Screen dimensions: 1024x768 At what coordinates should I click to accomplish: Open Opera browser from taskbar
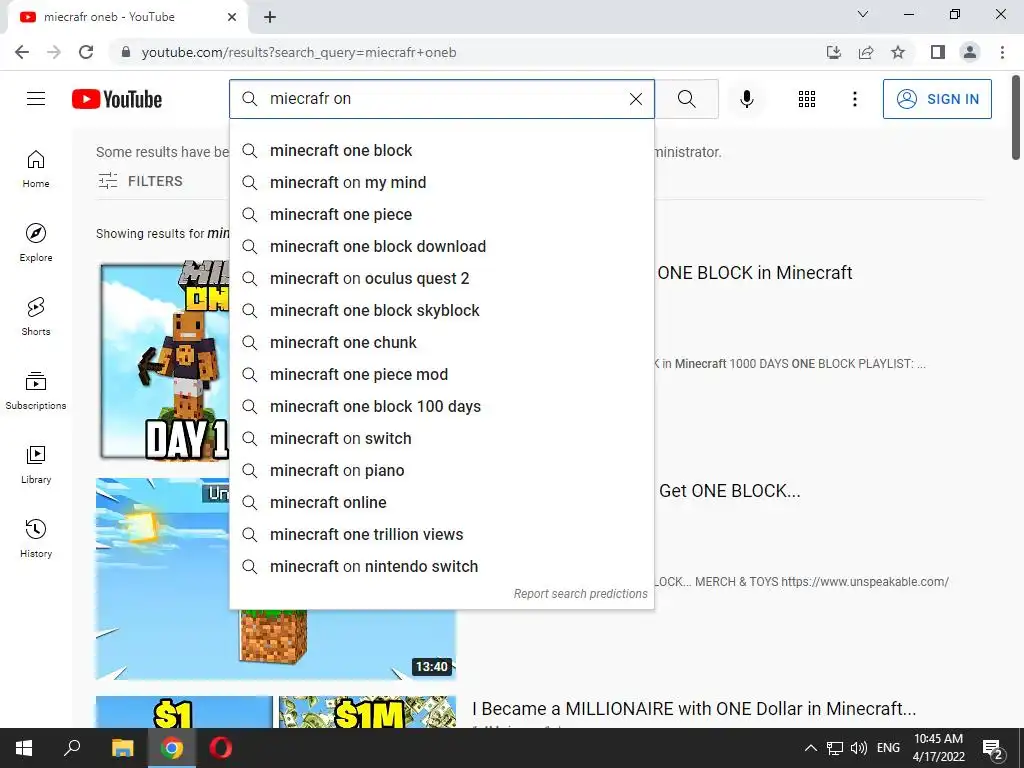tap(220, 748)
